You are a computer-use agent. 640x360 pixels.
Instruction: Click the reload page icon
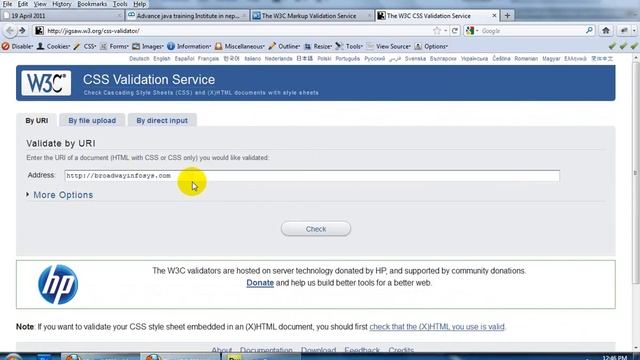[455, 31]
